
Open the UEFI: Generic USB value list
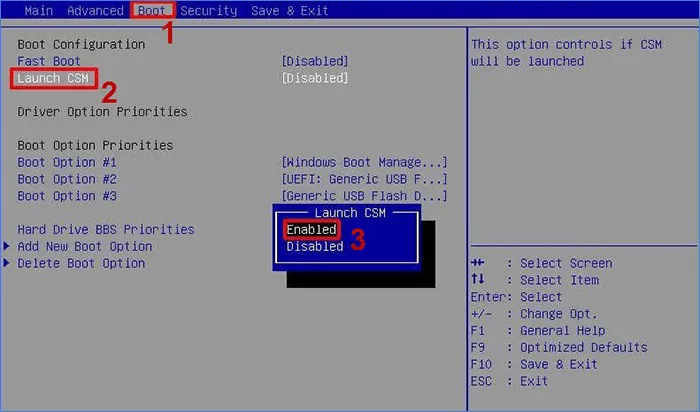[364, 179]
